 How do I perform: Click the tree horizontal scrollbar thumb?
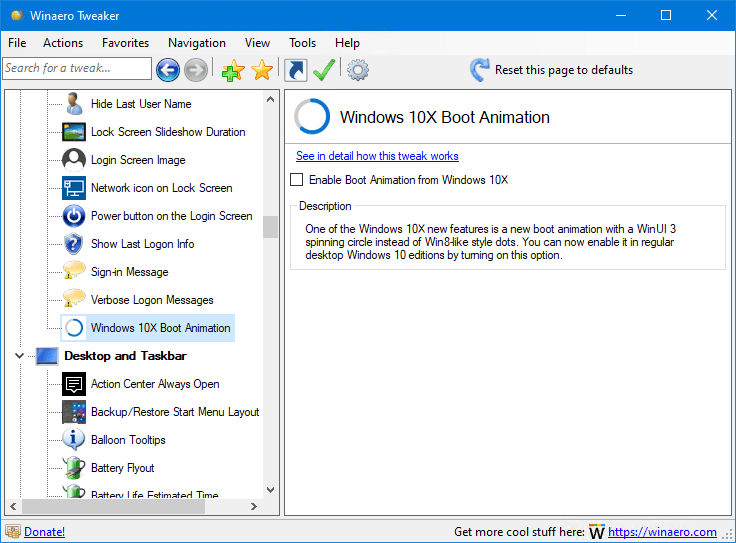tap(113, 506)
